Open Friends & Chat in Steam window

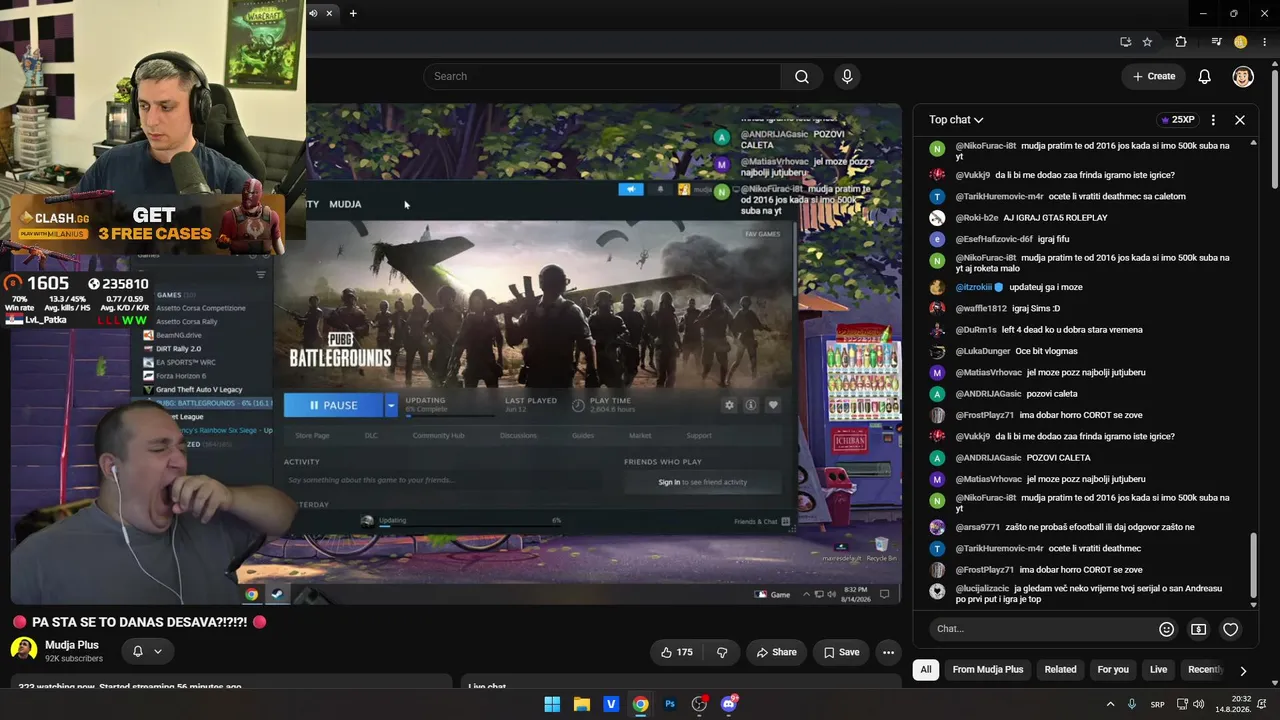pos(762,521)
